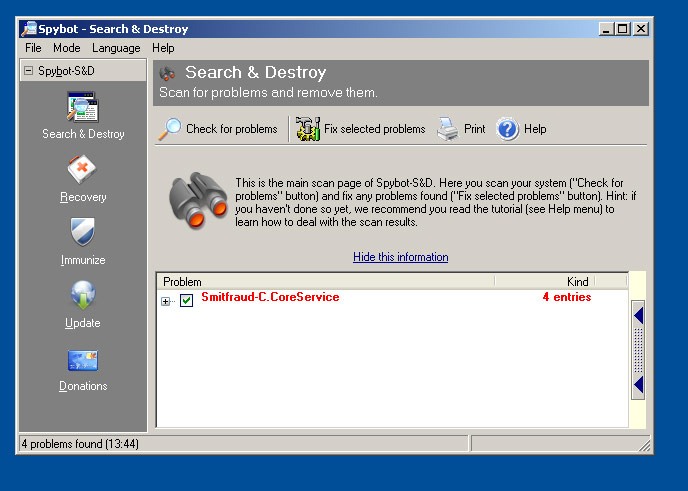This screenshot has width=688, height=491.
Task: Expand the Smitfraud-C.CoreService entry
Action: point(165,301)
